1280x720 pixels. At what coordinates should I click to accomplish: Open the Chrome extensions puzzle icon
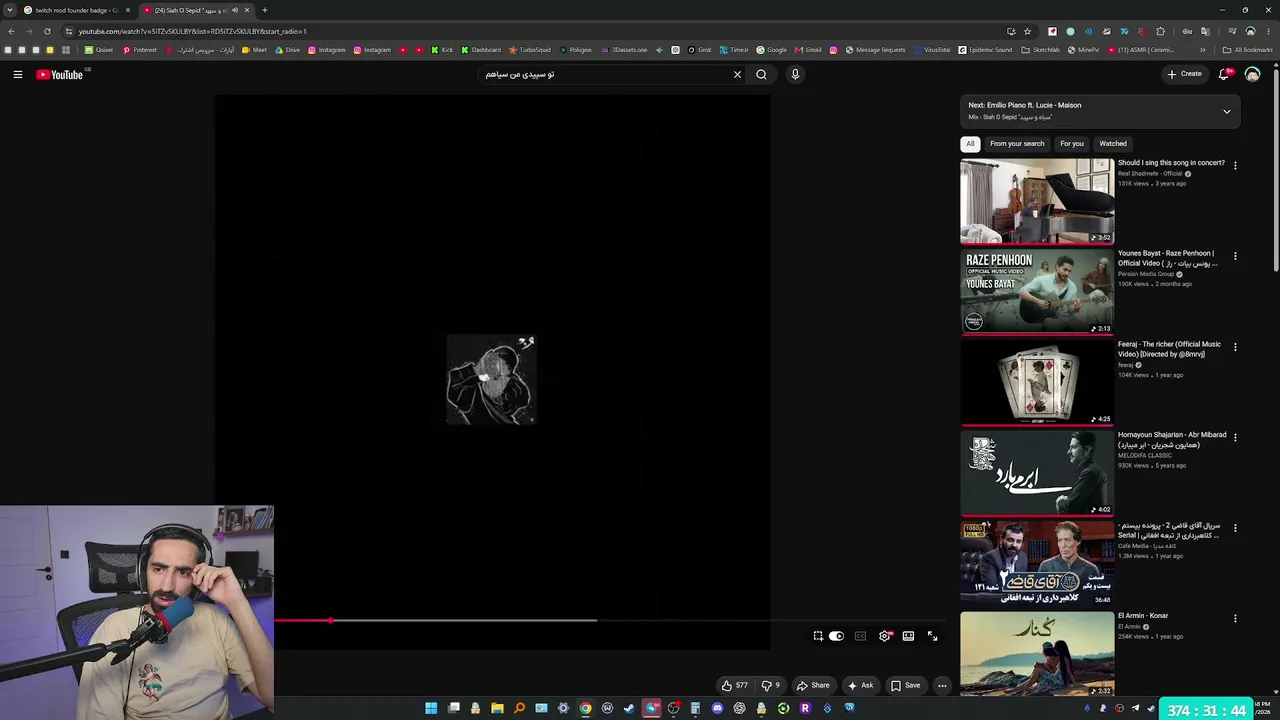point(1160,31)
